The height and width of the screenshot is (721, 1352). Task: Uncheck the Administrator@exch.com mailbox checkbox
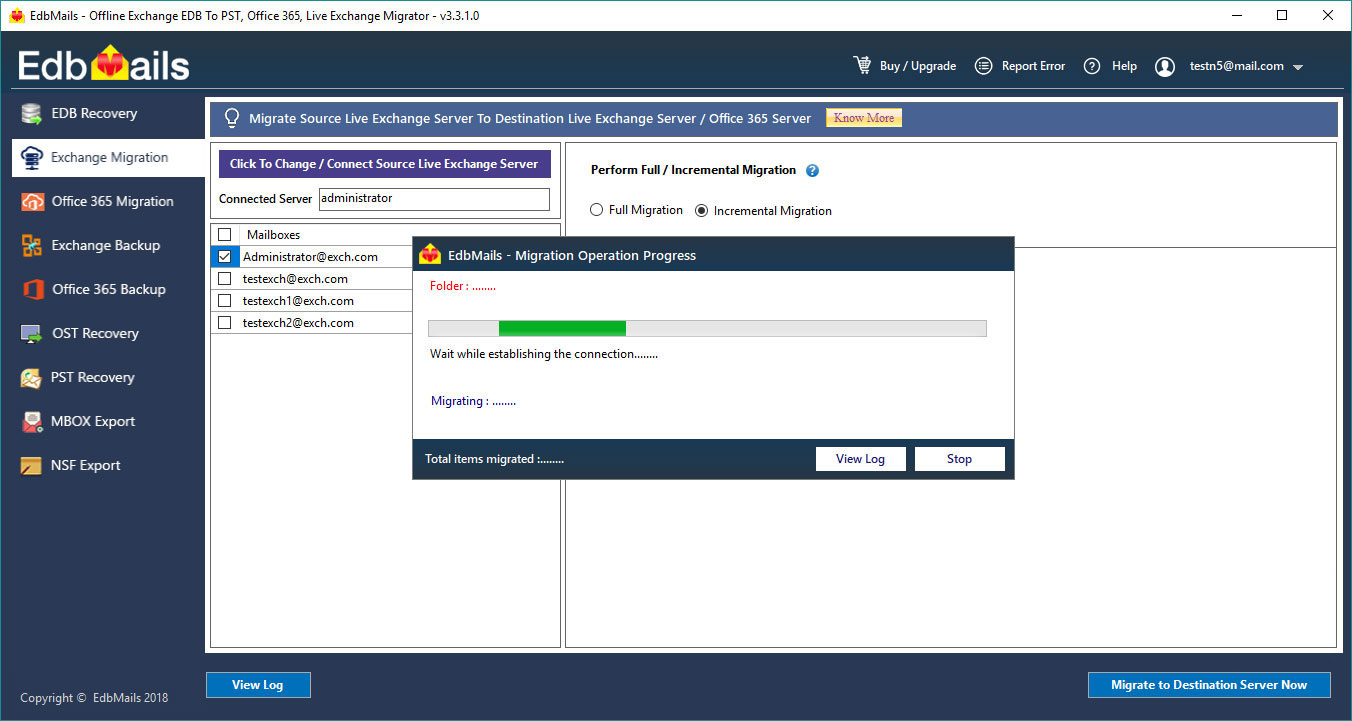pos(224,257)
